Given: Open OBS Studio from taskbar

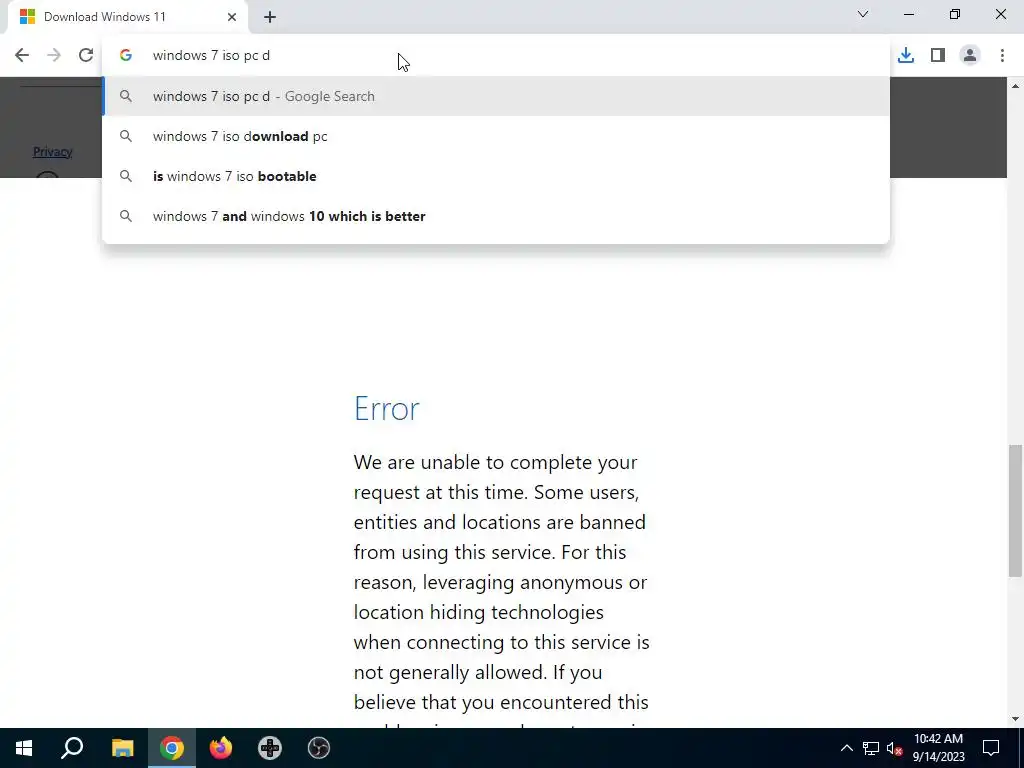Looking at the screenshot, I should point(319,748).
